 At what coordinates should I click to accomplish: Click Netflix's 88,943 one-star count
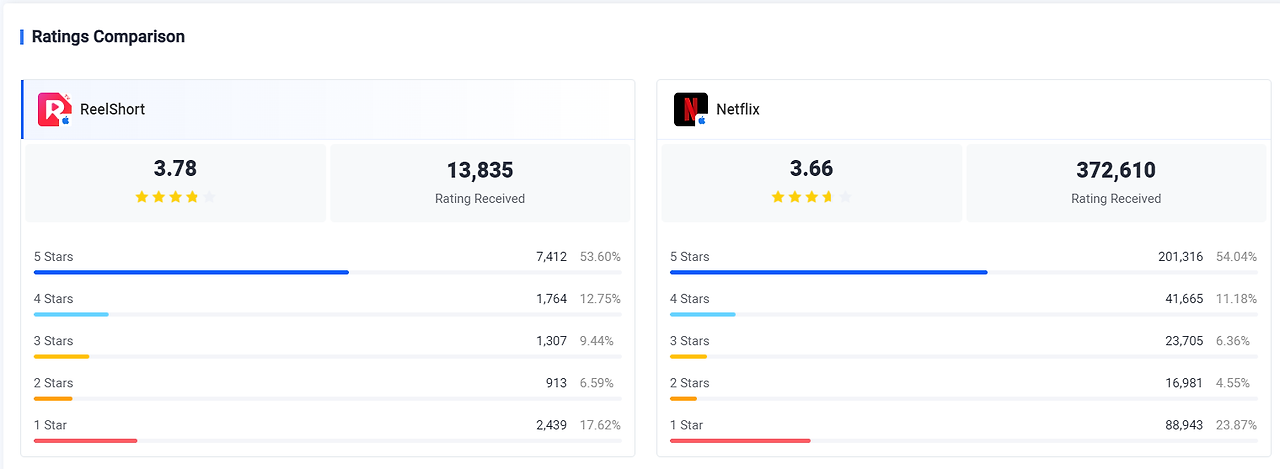coord(1184,425)
